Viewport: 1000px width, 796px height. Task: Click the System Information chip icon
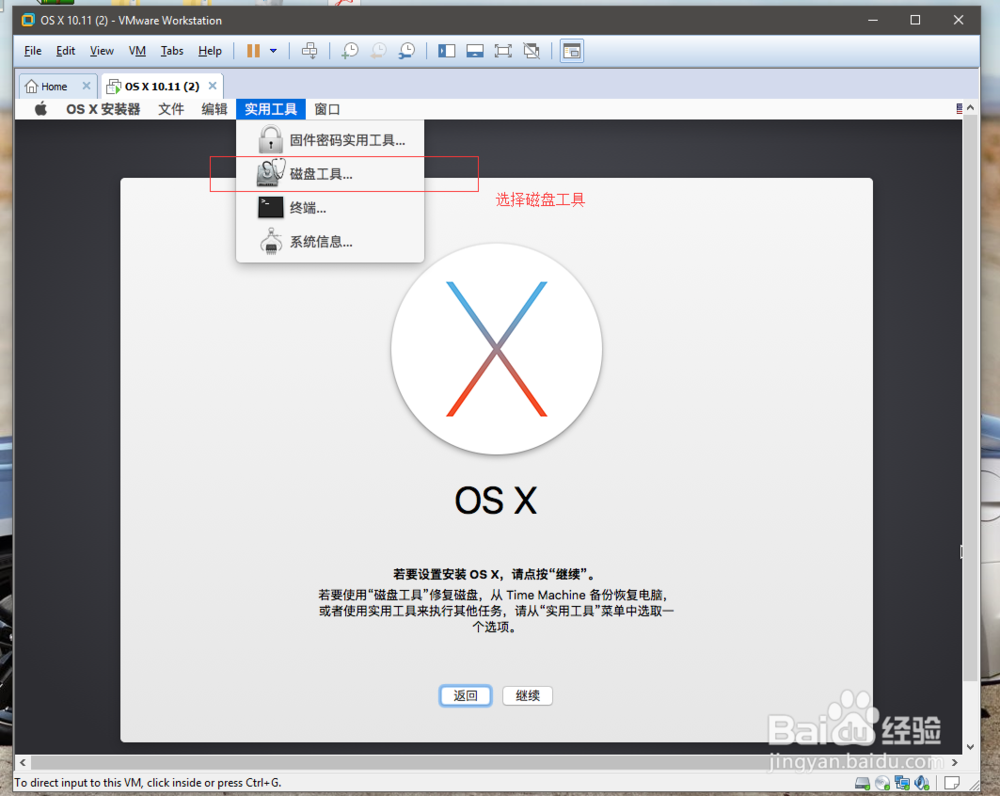coord(270,241)
